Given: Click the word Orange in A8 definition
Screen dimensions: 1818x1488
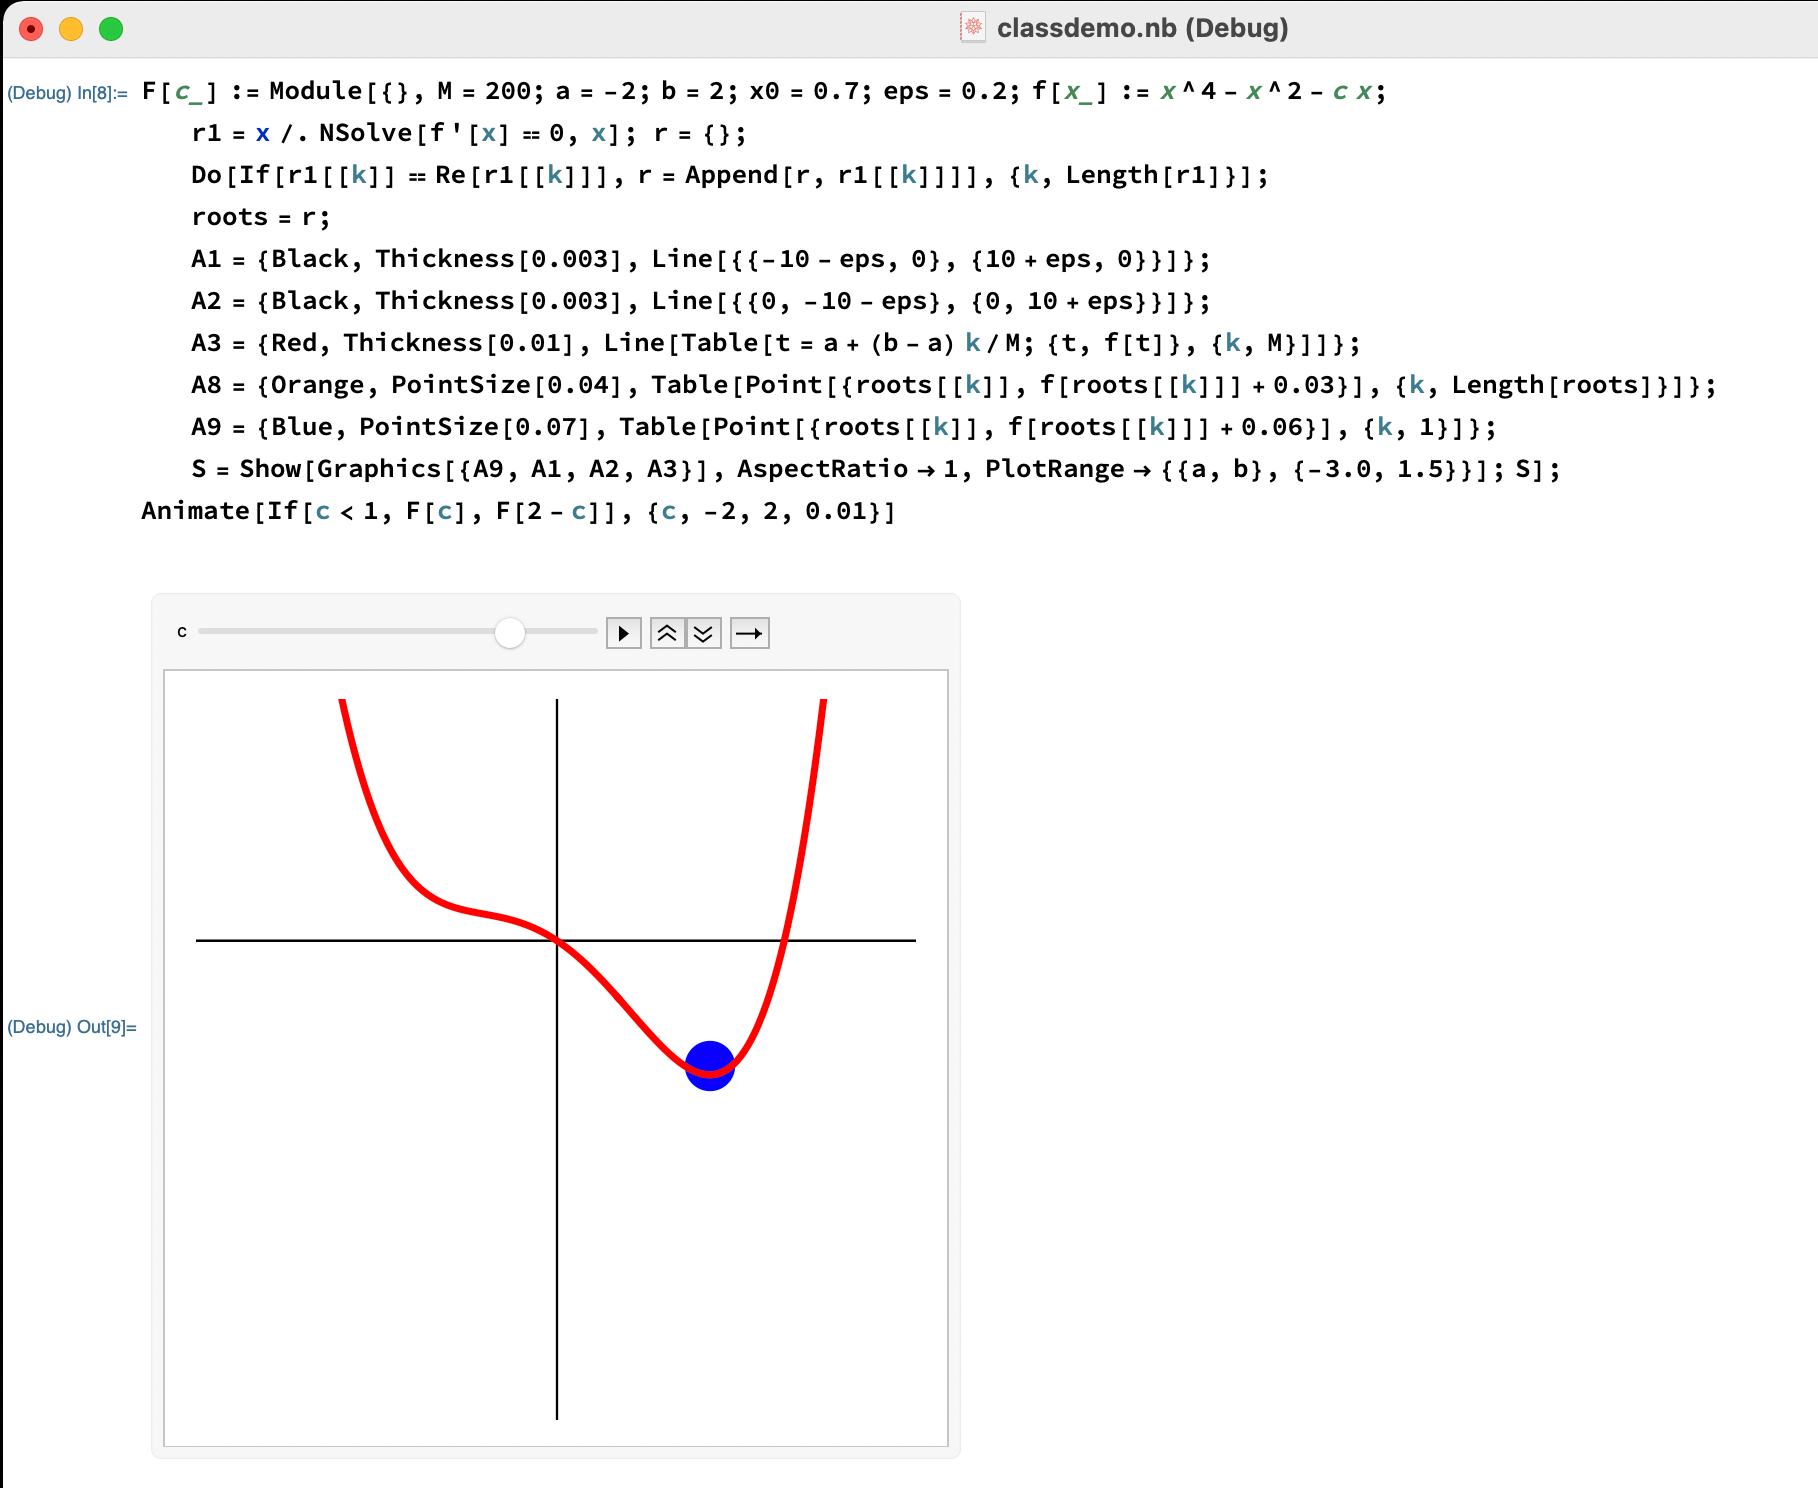Looking at the screenshot, I should pyautogui.click(x=317, y=385).
